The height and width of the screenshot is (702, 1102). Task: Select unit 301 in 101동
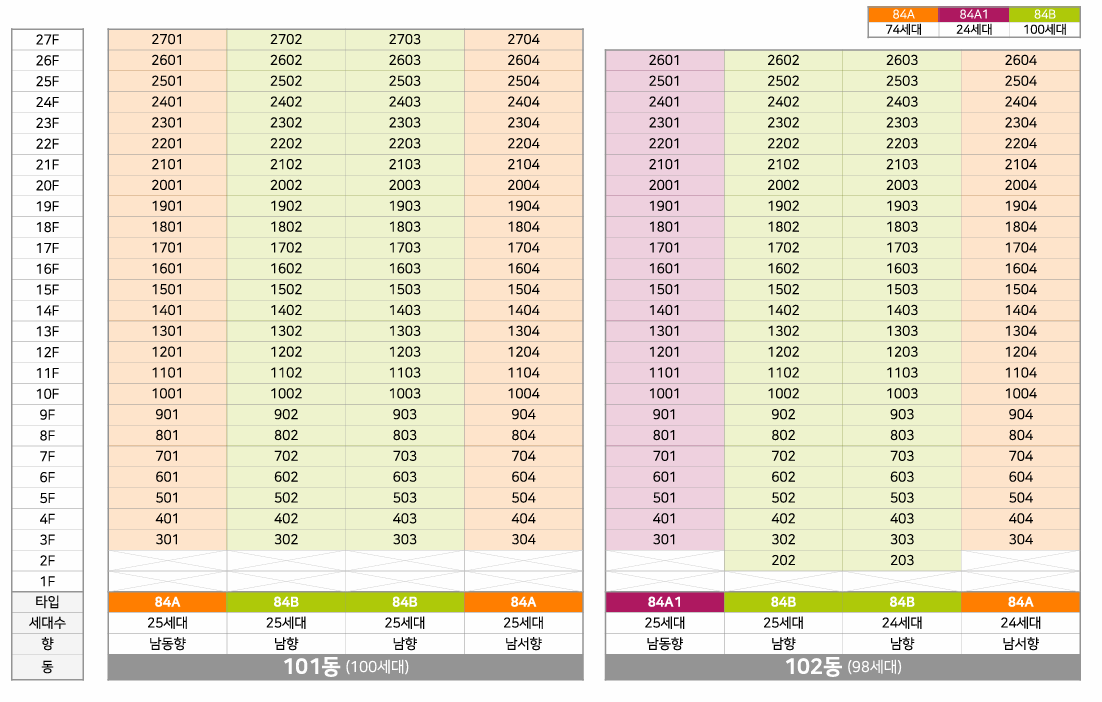(x=167, y=540)
